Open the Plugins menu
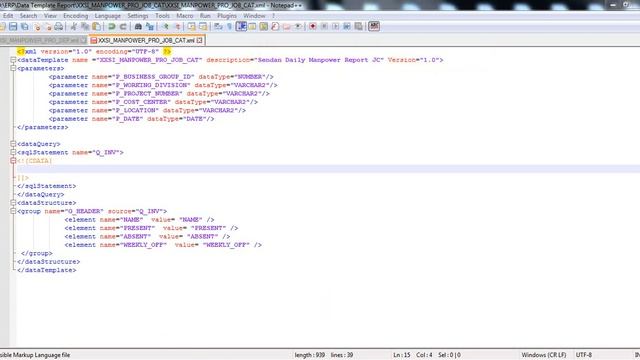Screen dimensions: 640x360 pos(227,16)
